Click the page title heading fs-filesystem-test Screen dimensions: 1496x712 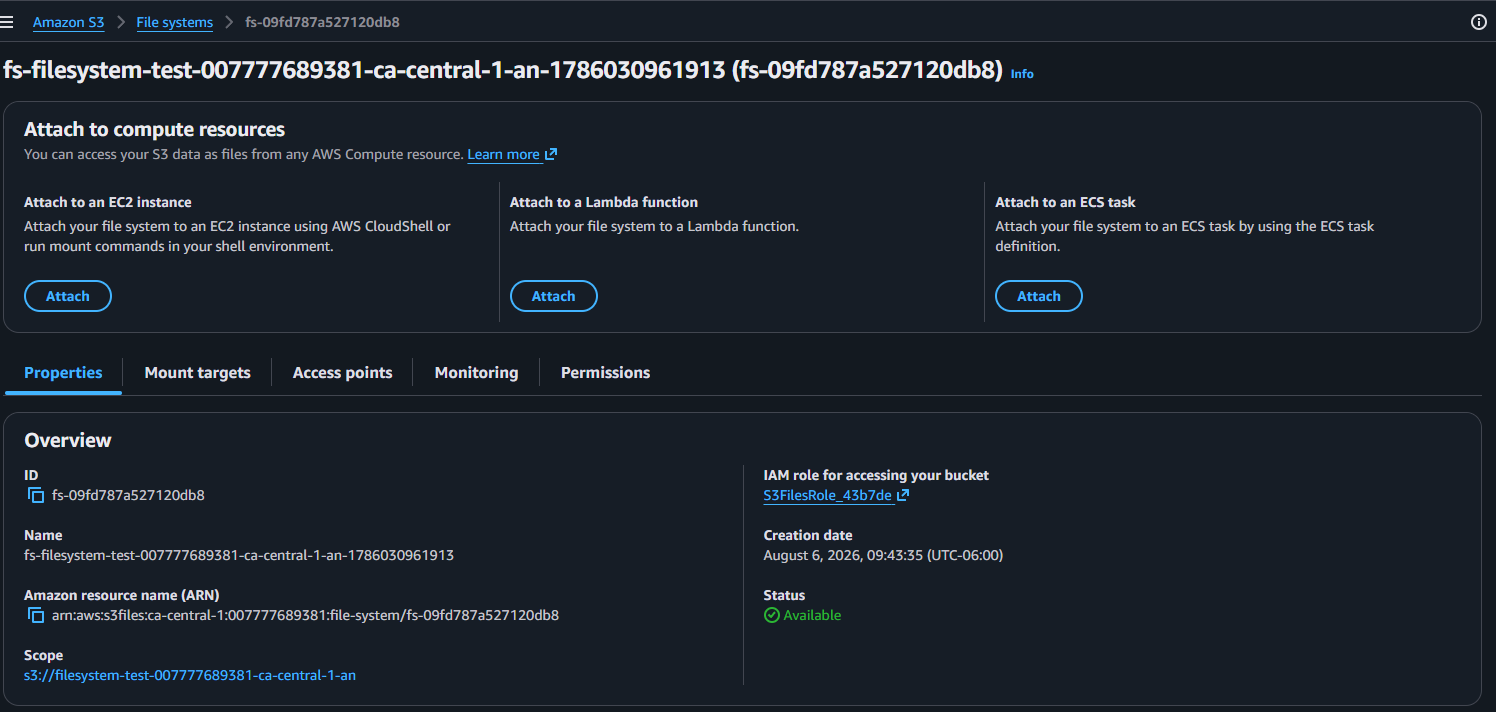coord(503,71)
